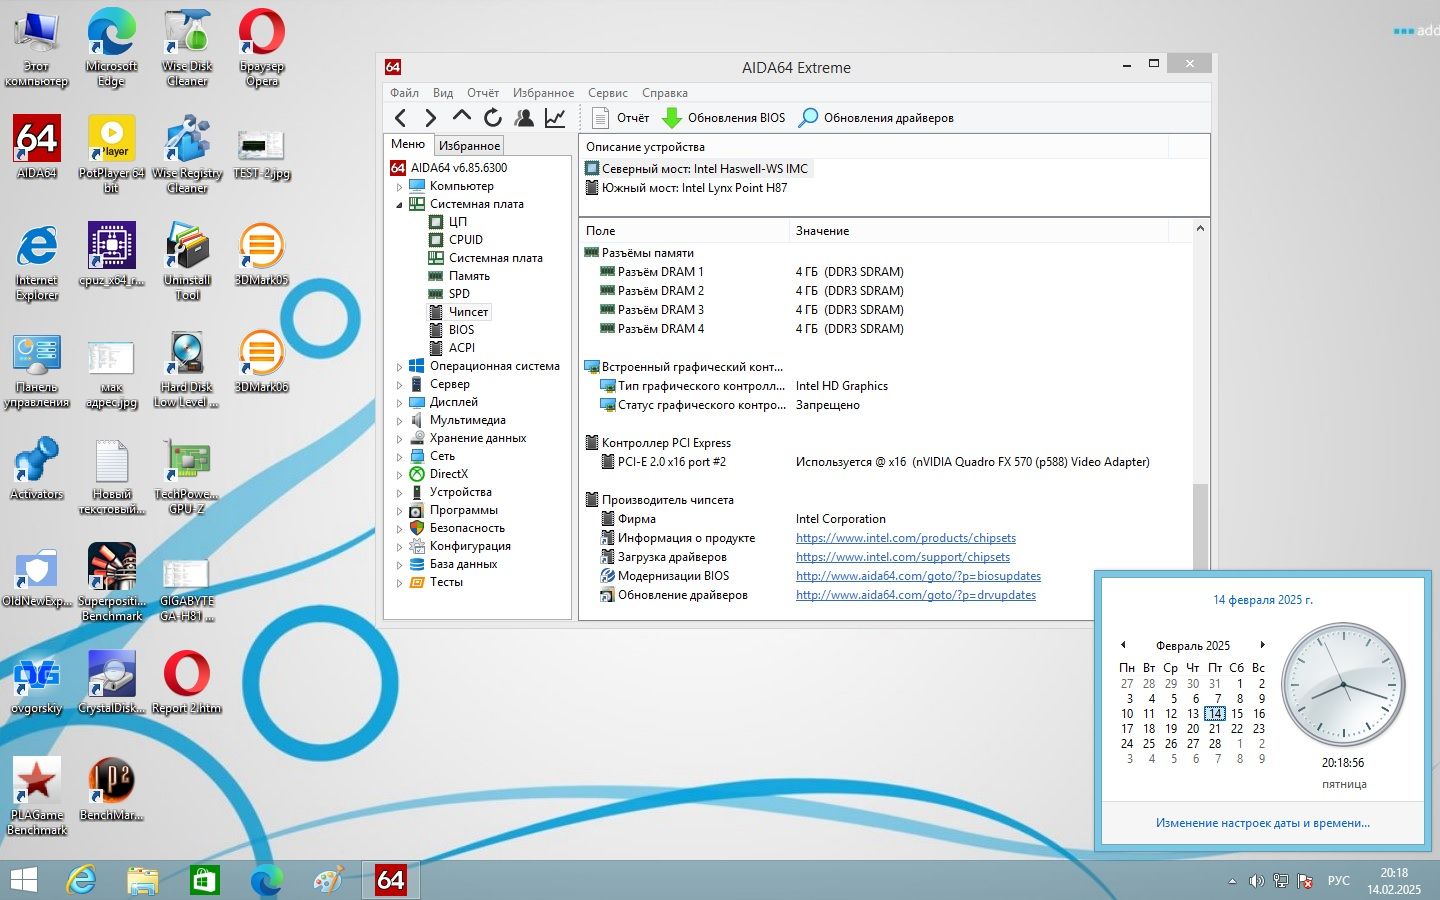The width and height of the screenshot is (1440, 900).
Task: Open the intel.com/products/chipsets link
Action: 905,538
